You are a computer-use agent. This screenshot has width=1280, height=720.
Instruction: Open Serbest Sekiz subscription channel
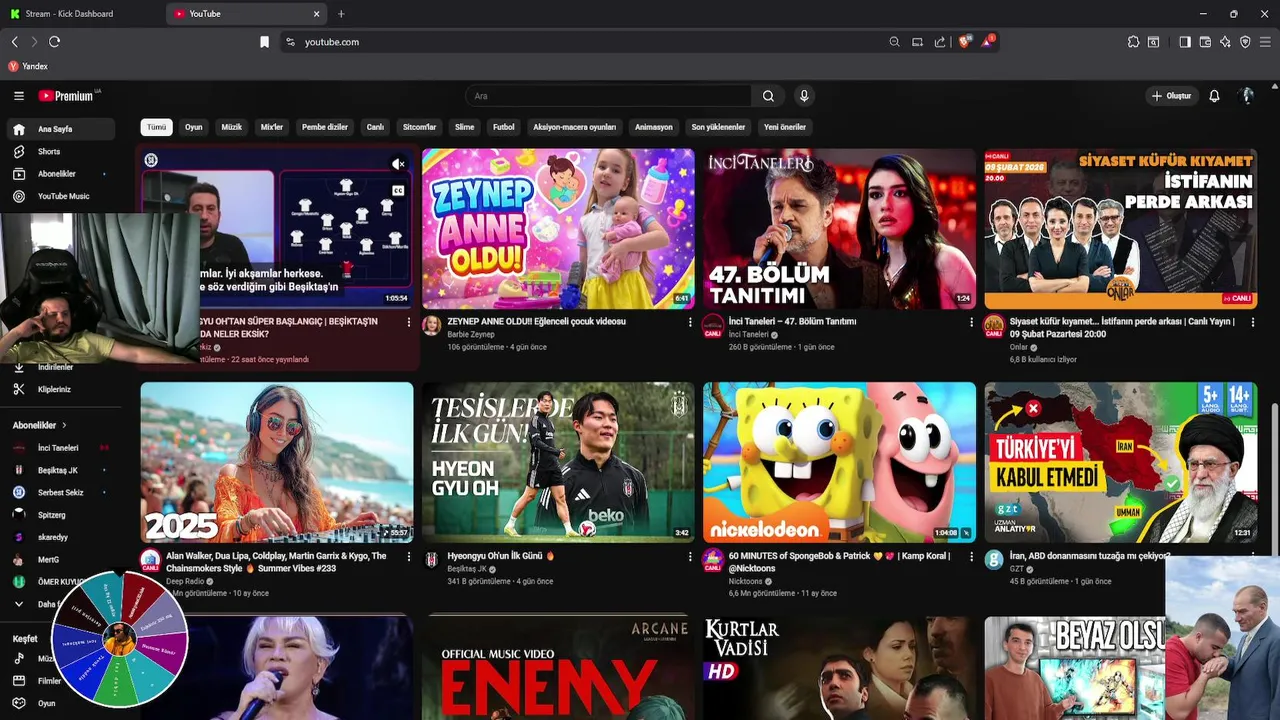point(60,492)
